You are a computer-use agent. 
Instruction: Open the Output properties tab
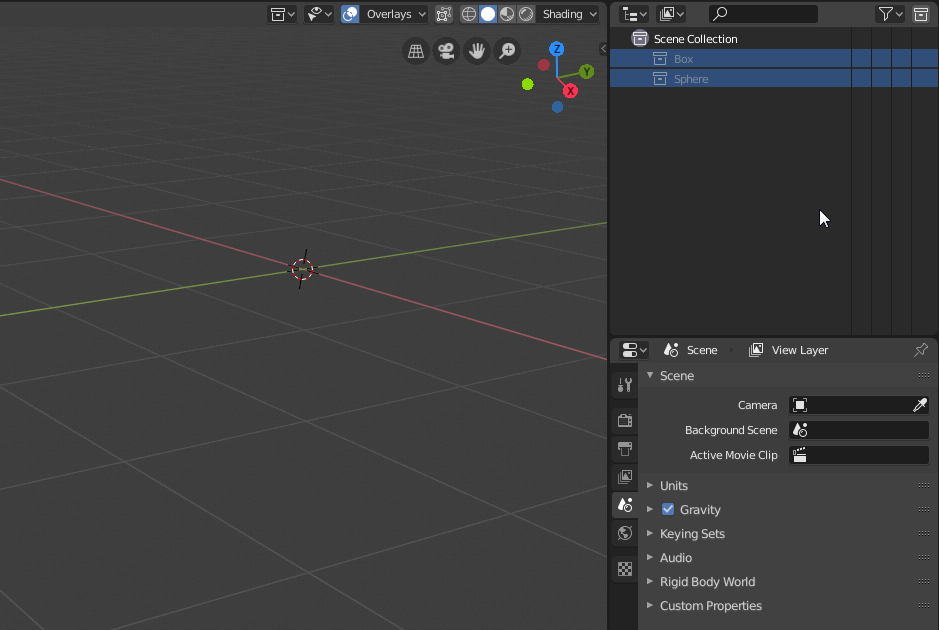point(624,449)
